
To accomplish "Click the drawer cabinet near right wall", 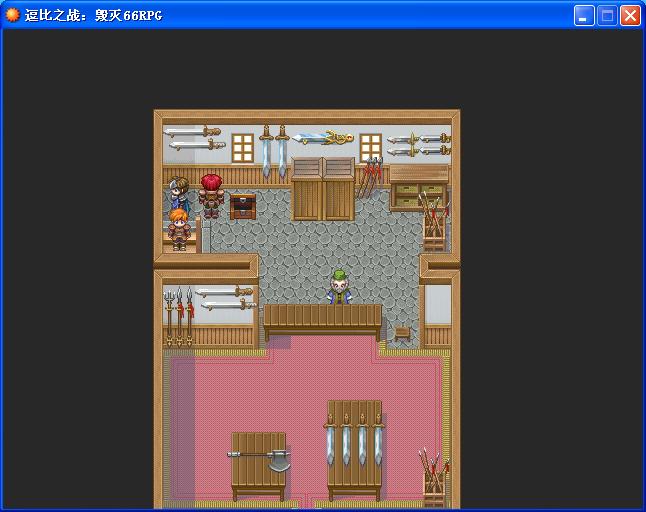I will click(x=419, y=187).
